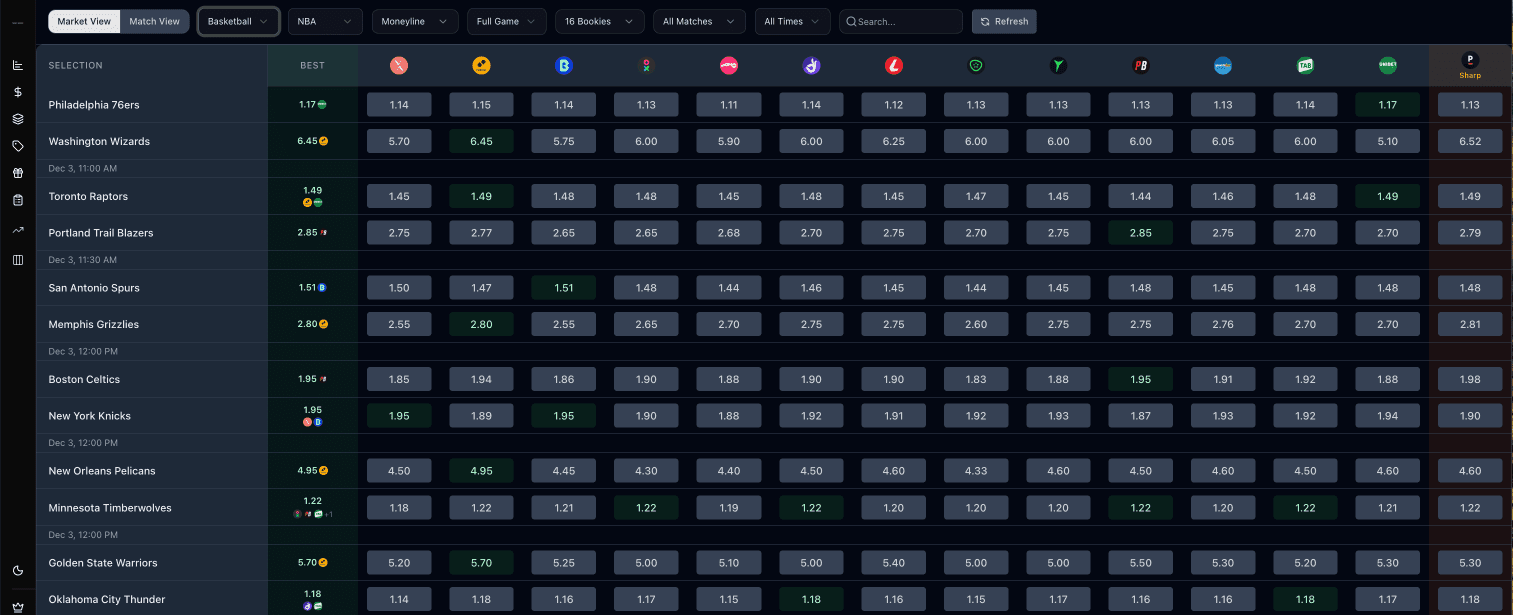Click Washington Wizards 6.52 Sharp odds
This screenshot has width=1513, height=615.
(1470, 141)
